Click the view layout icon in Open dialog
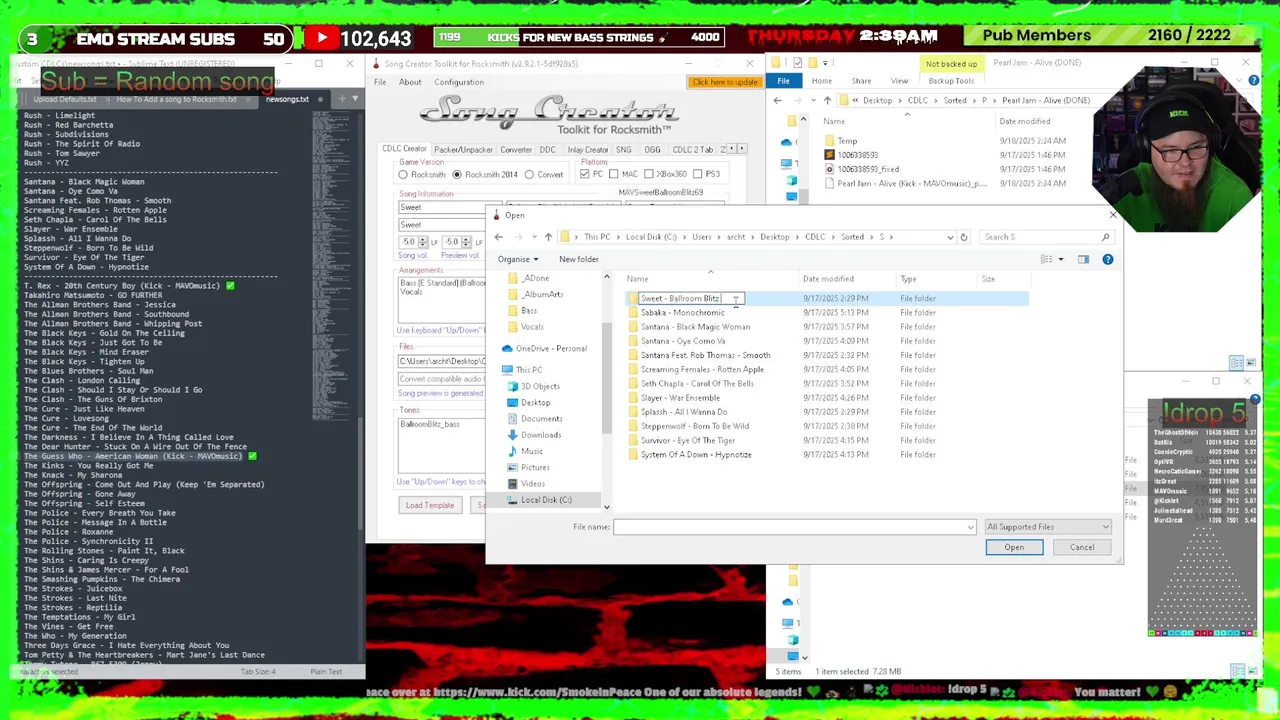 coord(1046,259)
